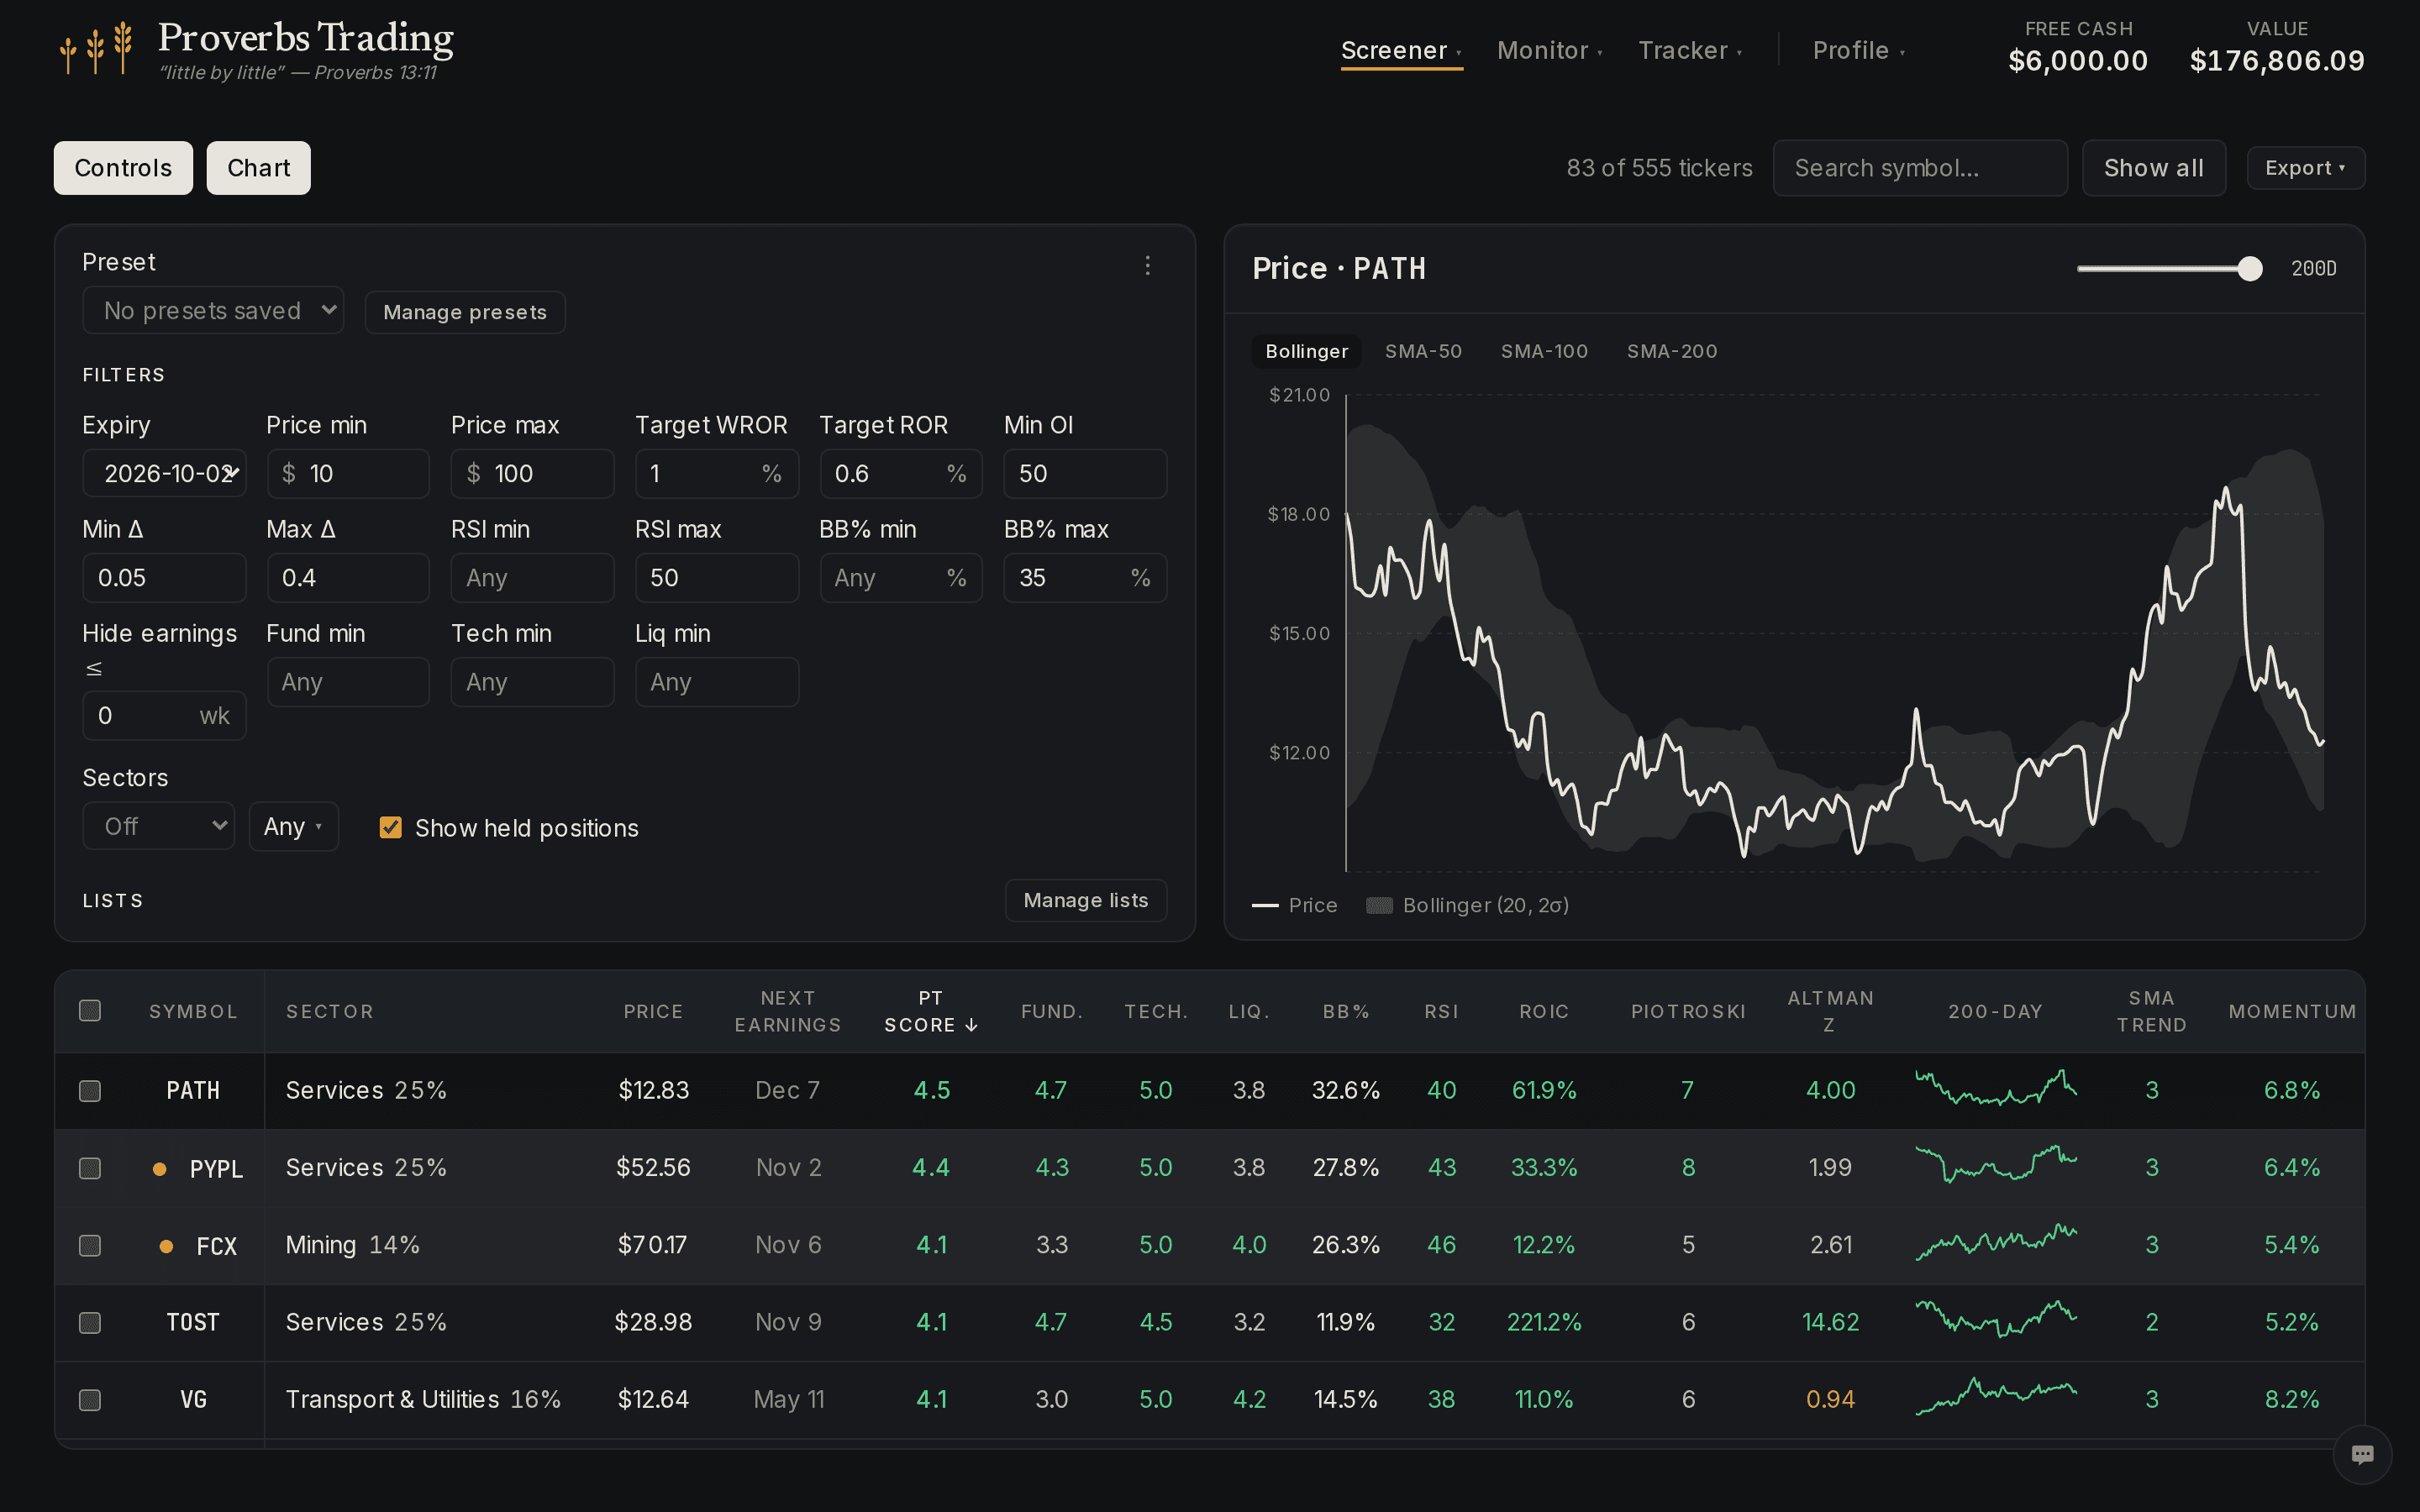Click the Fund min input
This screenshot has width=2420, height=1512.
pos(348,682)
